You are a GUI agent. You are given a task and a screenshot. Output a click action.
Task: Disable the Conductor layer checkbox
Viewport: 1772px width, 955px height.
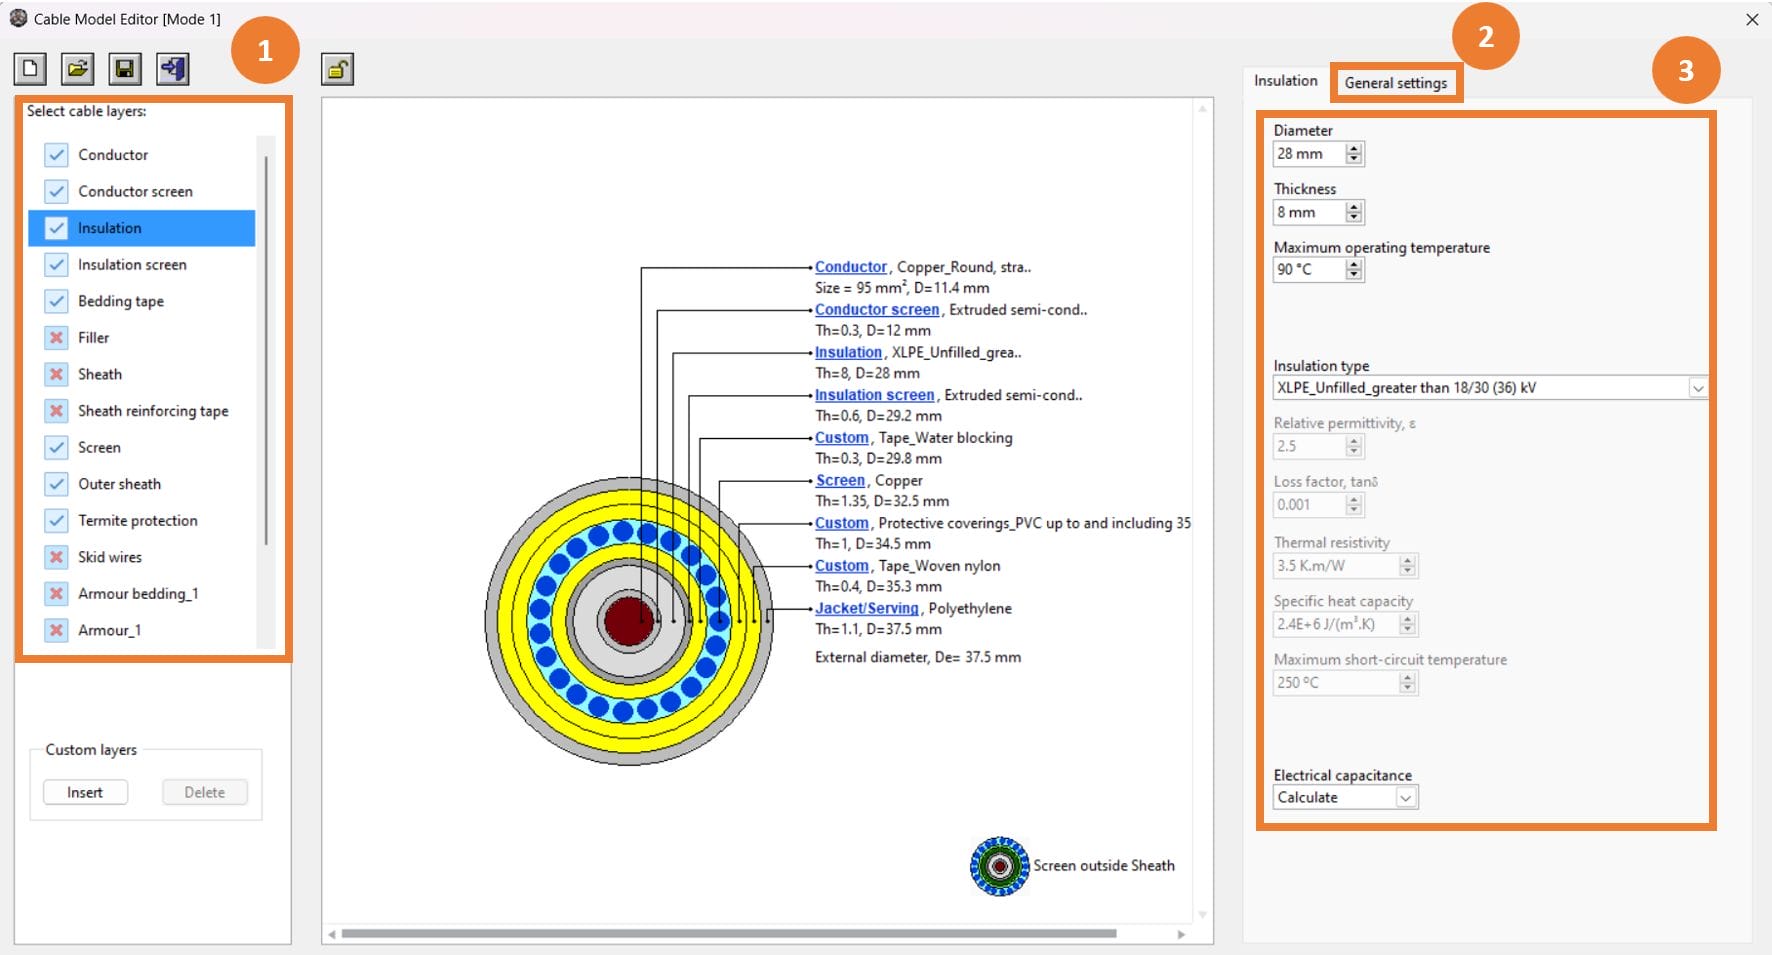[x=54, y=154]
